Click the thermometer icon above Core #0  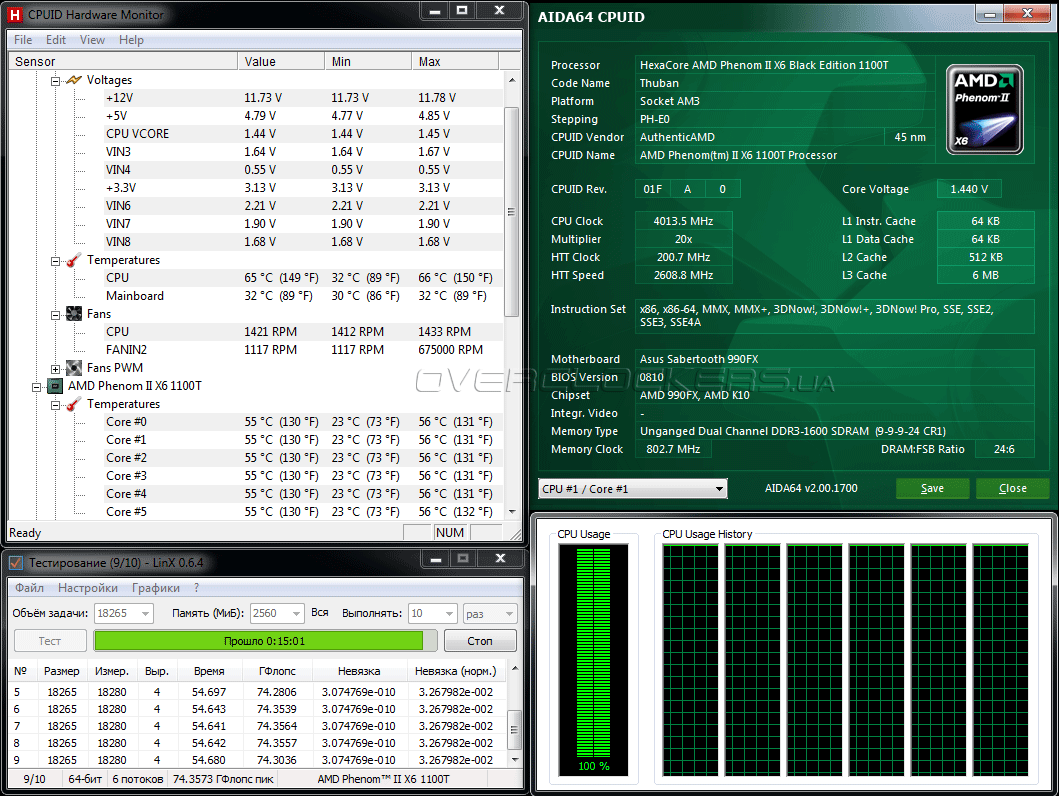(x=73, y=404)
